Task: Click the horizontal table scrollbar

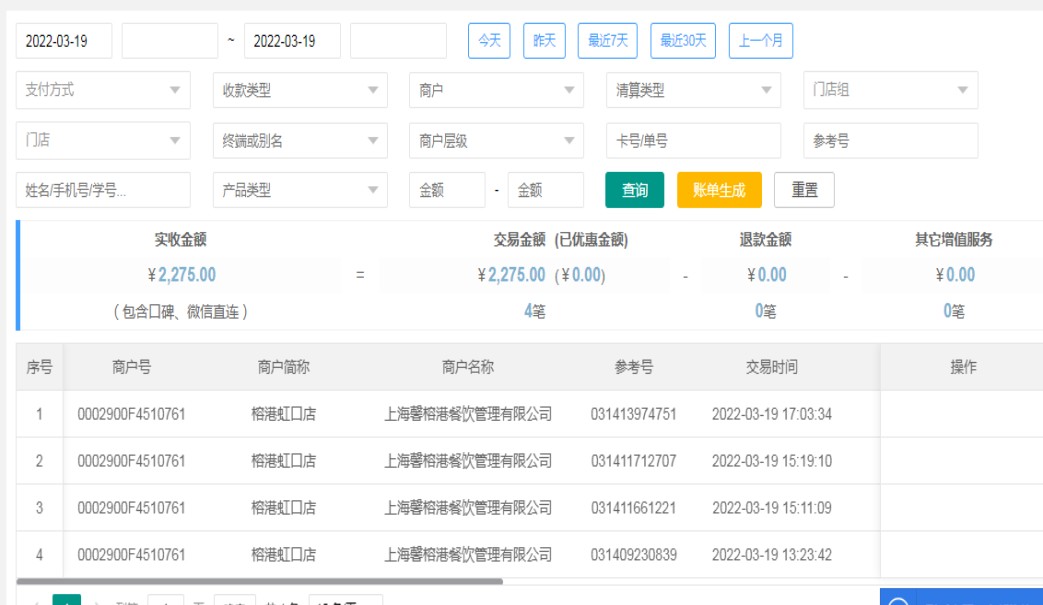Action: tap(260, 580)
